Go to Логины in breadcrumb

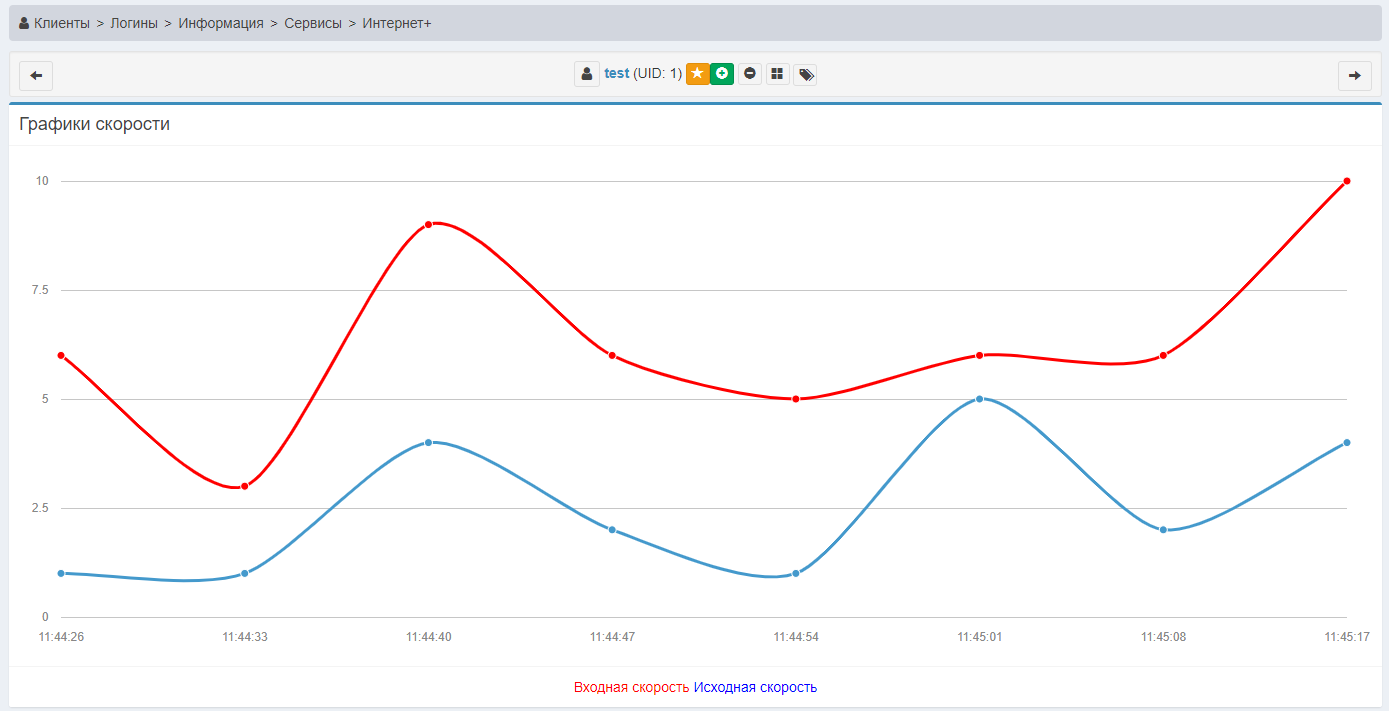pos(134,23)
